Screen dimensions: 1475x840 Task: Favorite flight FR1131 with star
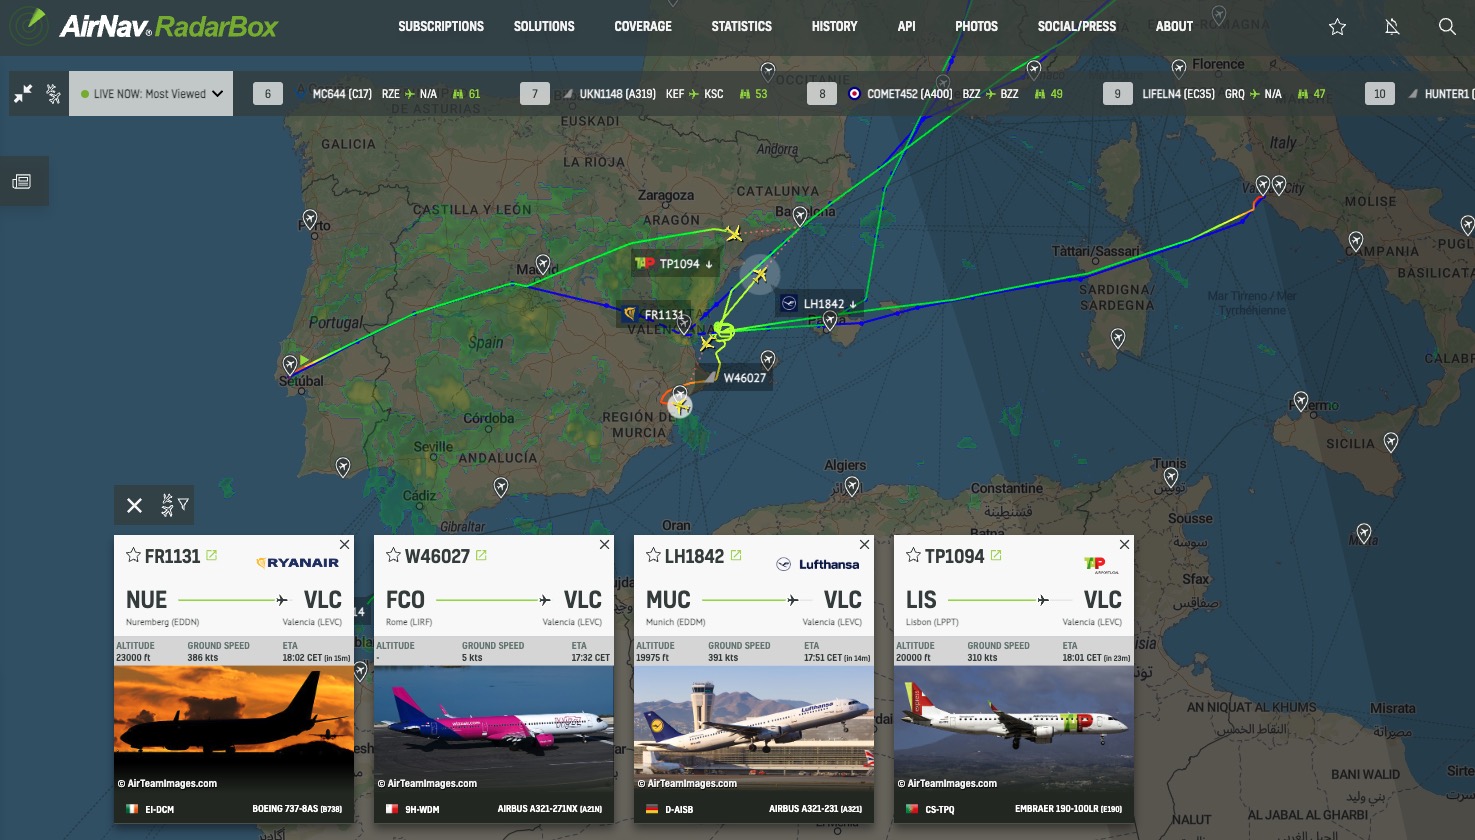(x=133, y=555)
